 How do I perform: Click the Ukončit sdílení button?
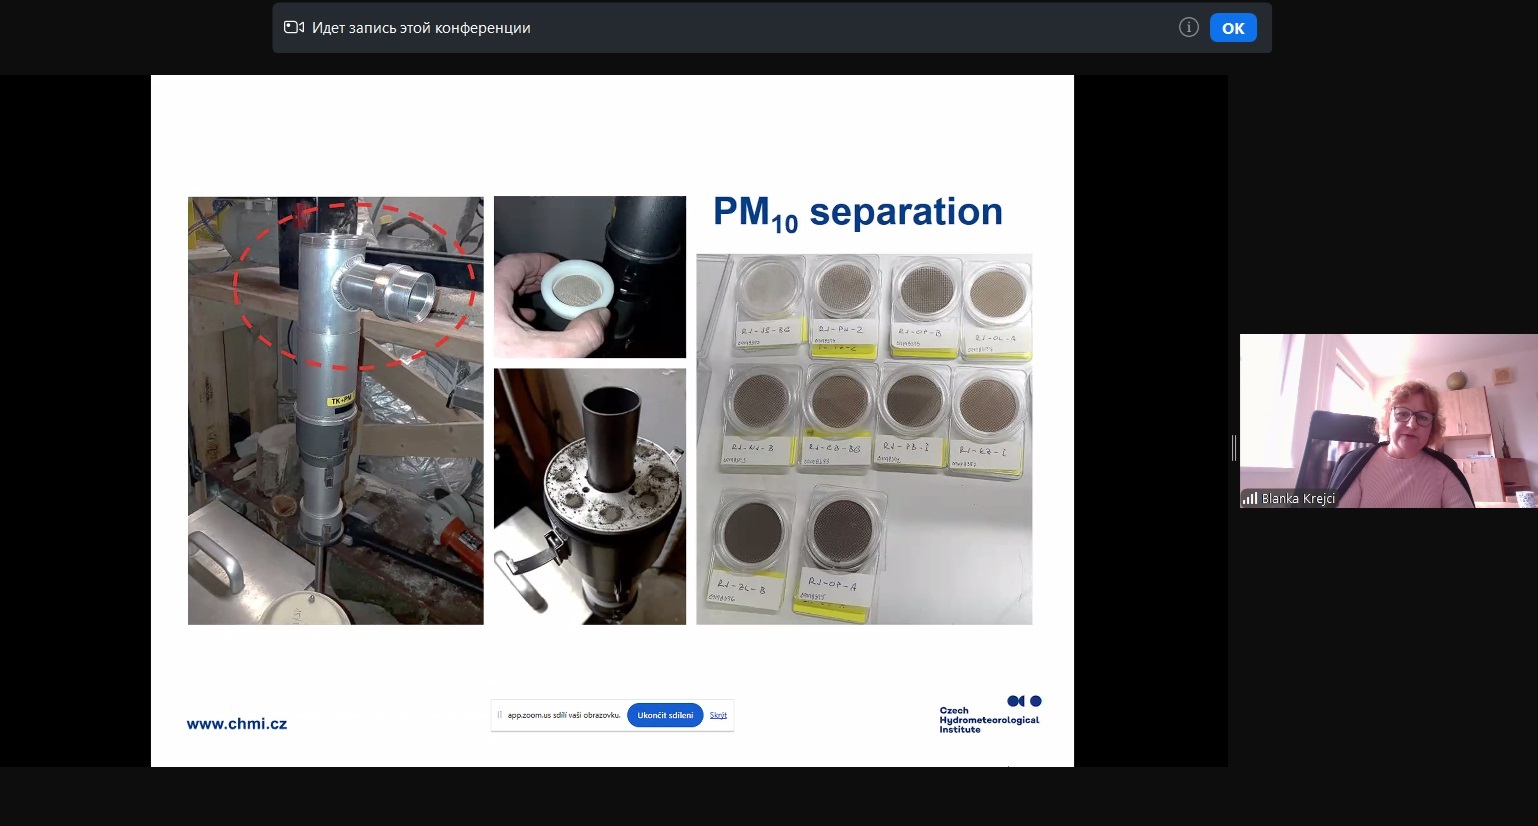point(665,715)
